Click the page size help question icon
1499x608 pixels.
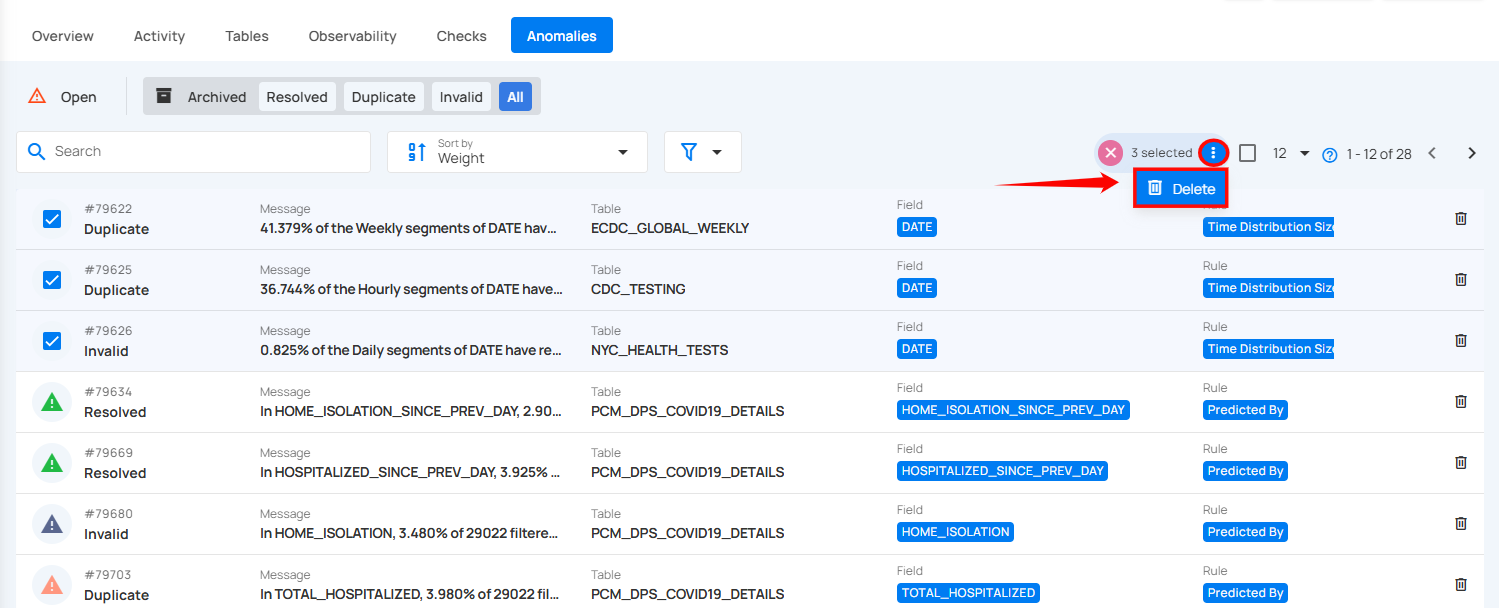point(1329,155)
